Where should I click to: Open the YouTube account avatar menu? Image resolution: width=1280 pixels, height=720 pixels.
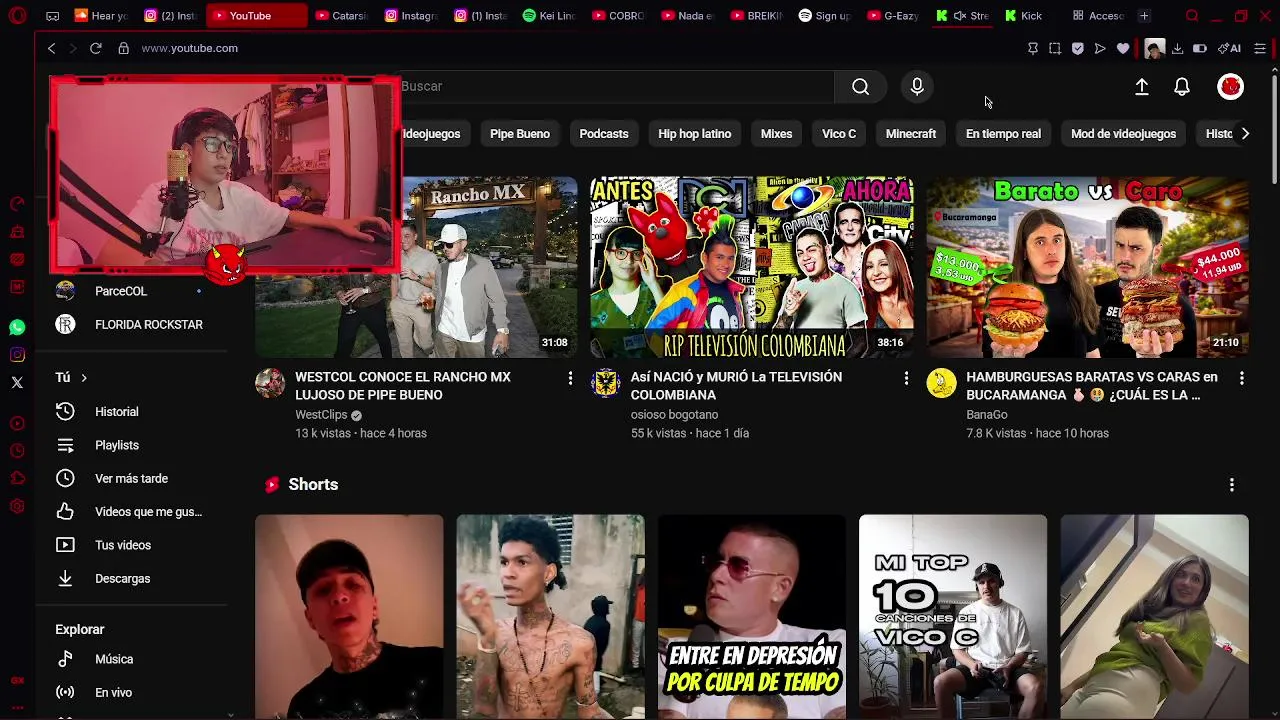[1230, 87]
